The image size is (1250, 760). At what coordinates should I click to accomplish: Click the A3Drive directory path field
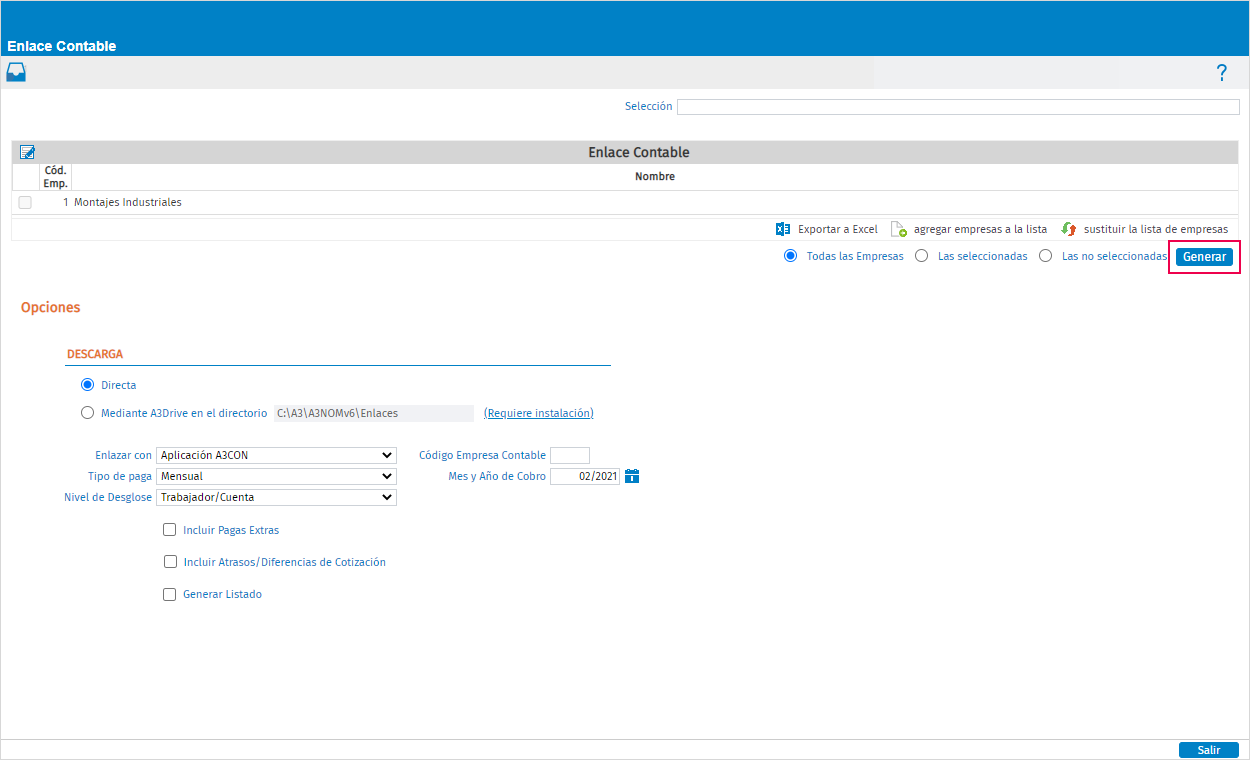[374, 413]
